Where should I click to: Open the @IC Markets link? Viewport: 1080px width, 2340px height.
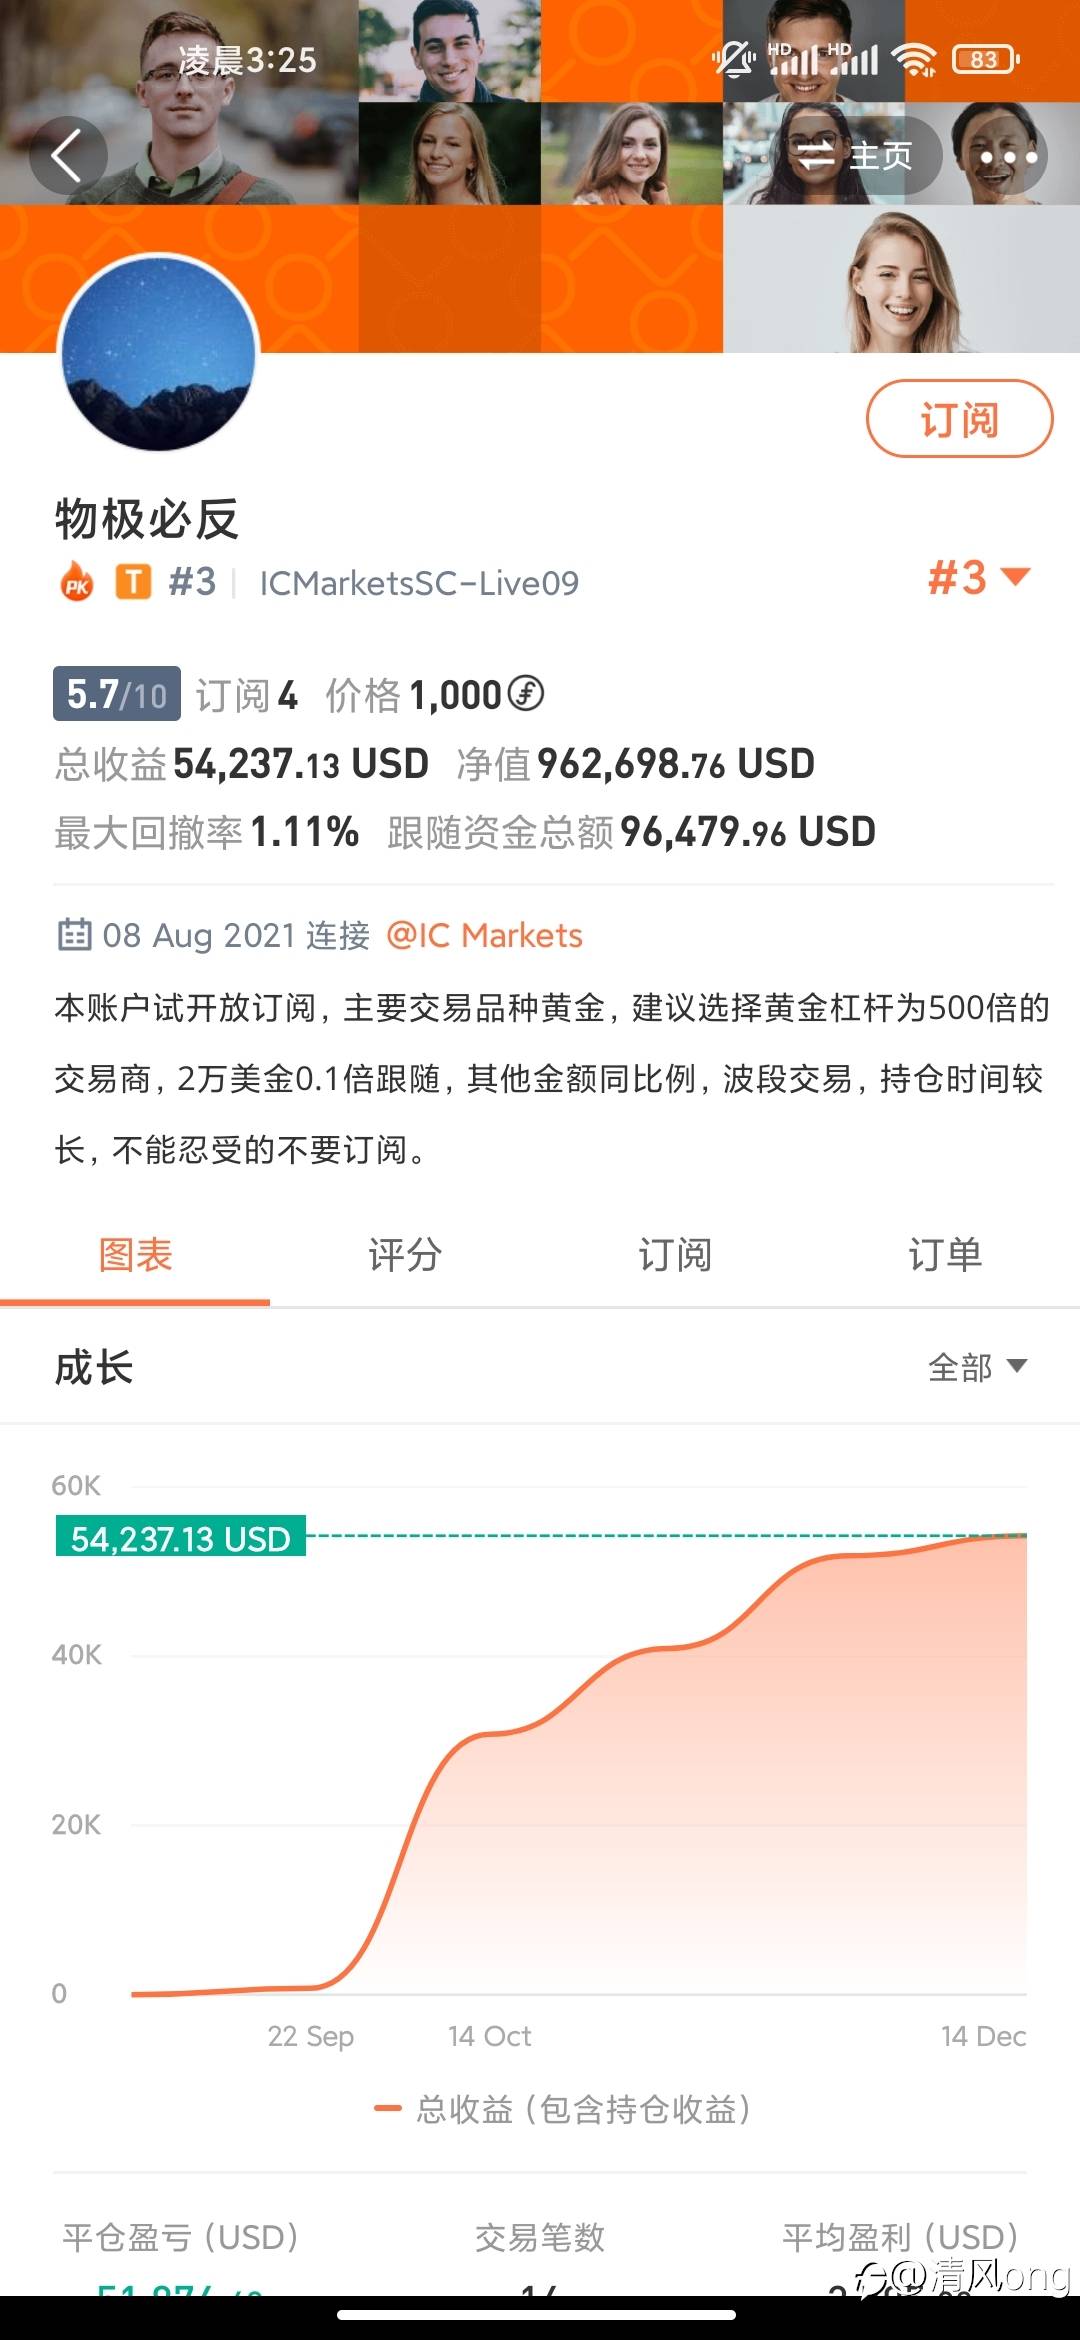point(484,935)
